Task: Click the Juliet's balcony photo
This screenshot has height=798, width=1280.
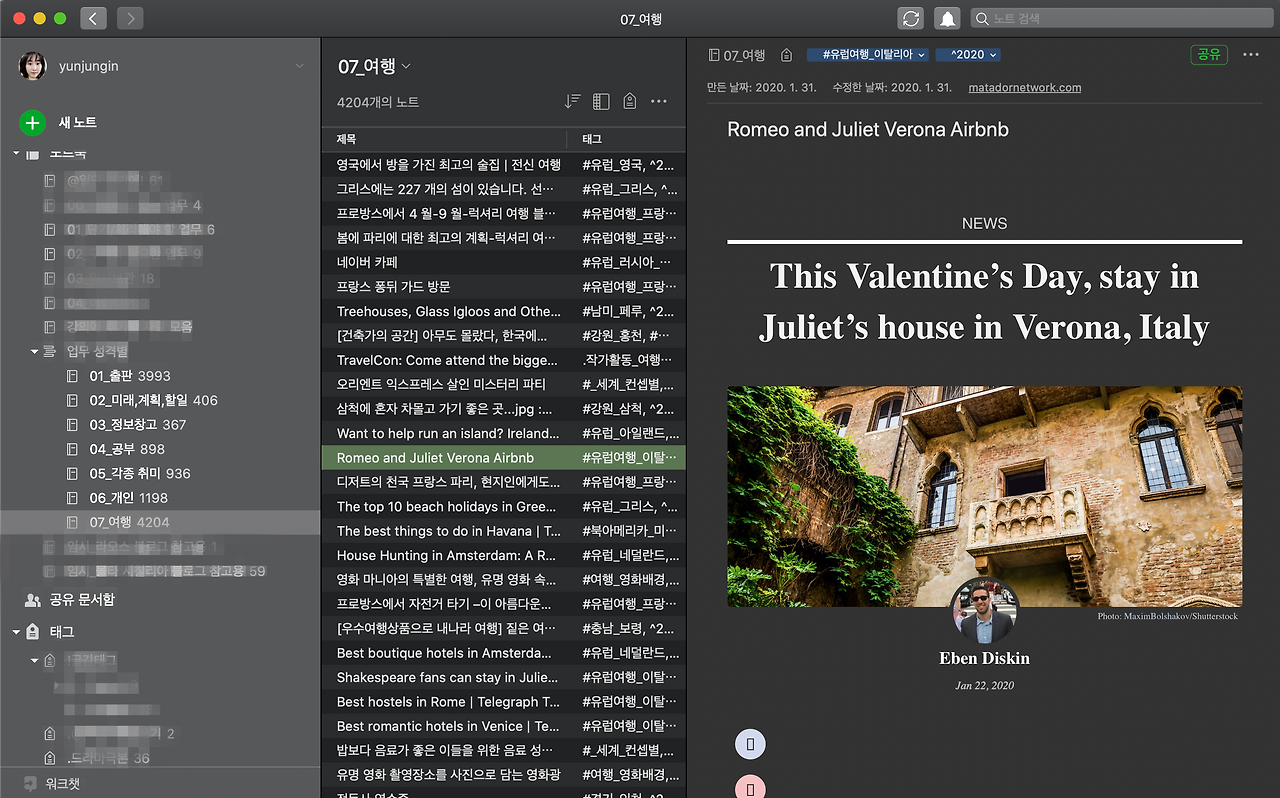Action: 984,496
